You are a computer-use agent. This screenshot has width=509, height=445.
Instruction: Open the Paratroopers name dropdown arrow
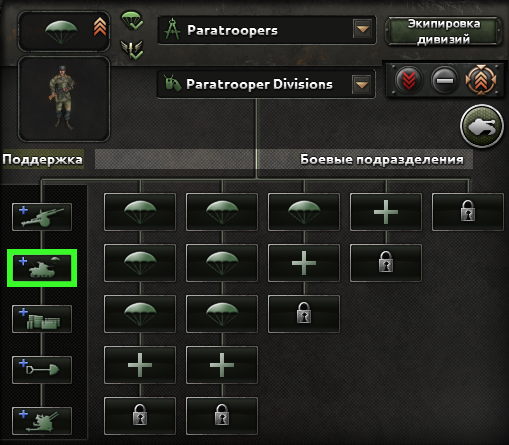[x=363, y=30]
